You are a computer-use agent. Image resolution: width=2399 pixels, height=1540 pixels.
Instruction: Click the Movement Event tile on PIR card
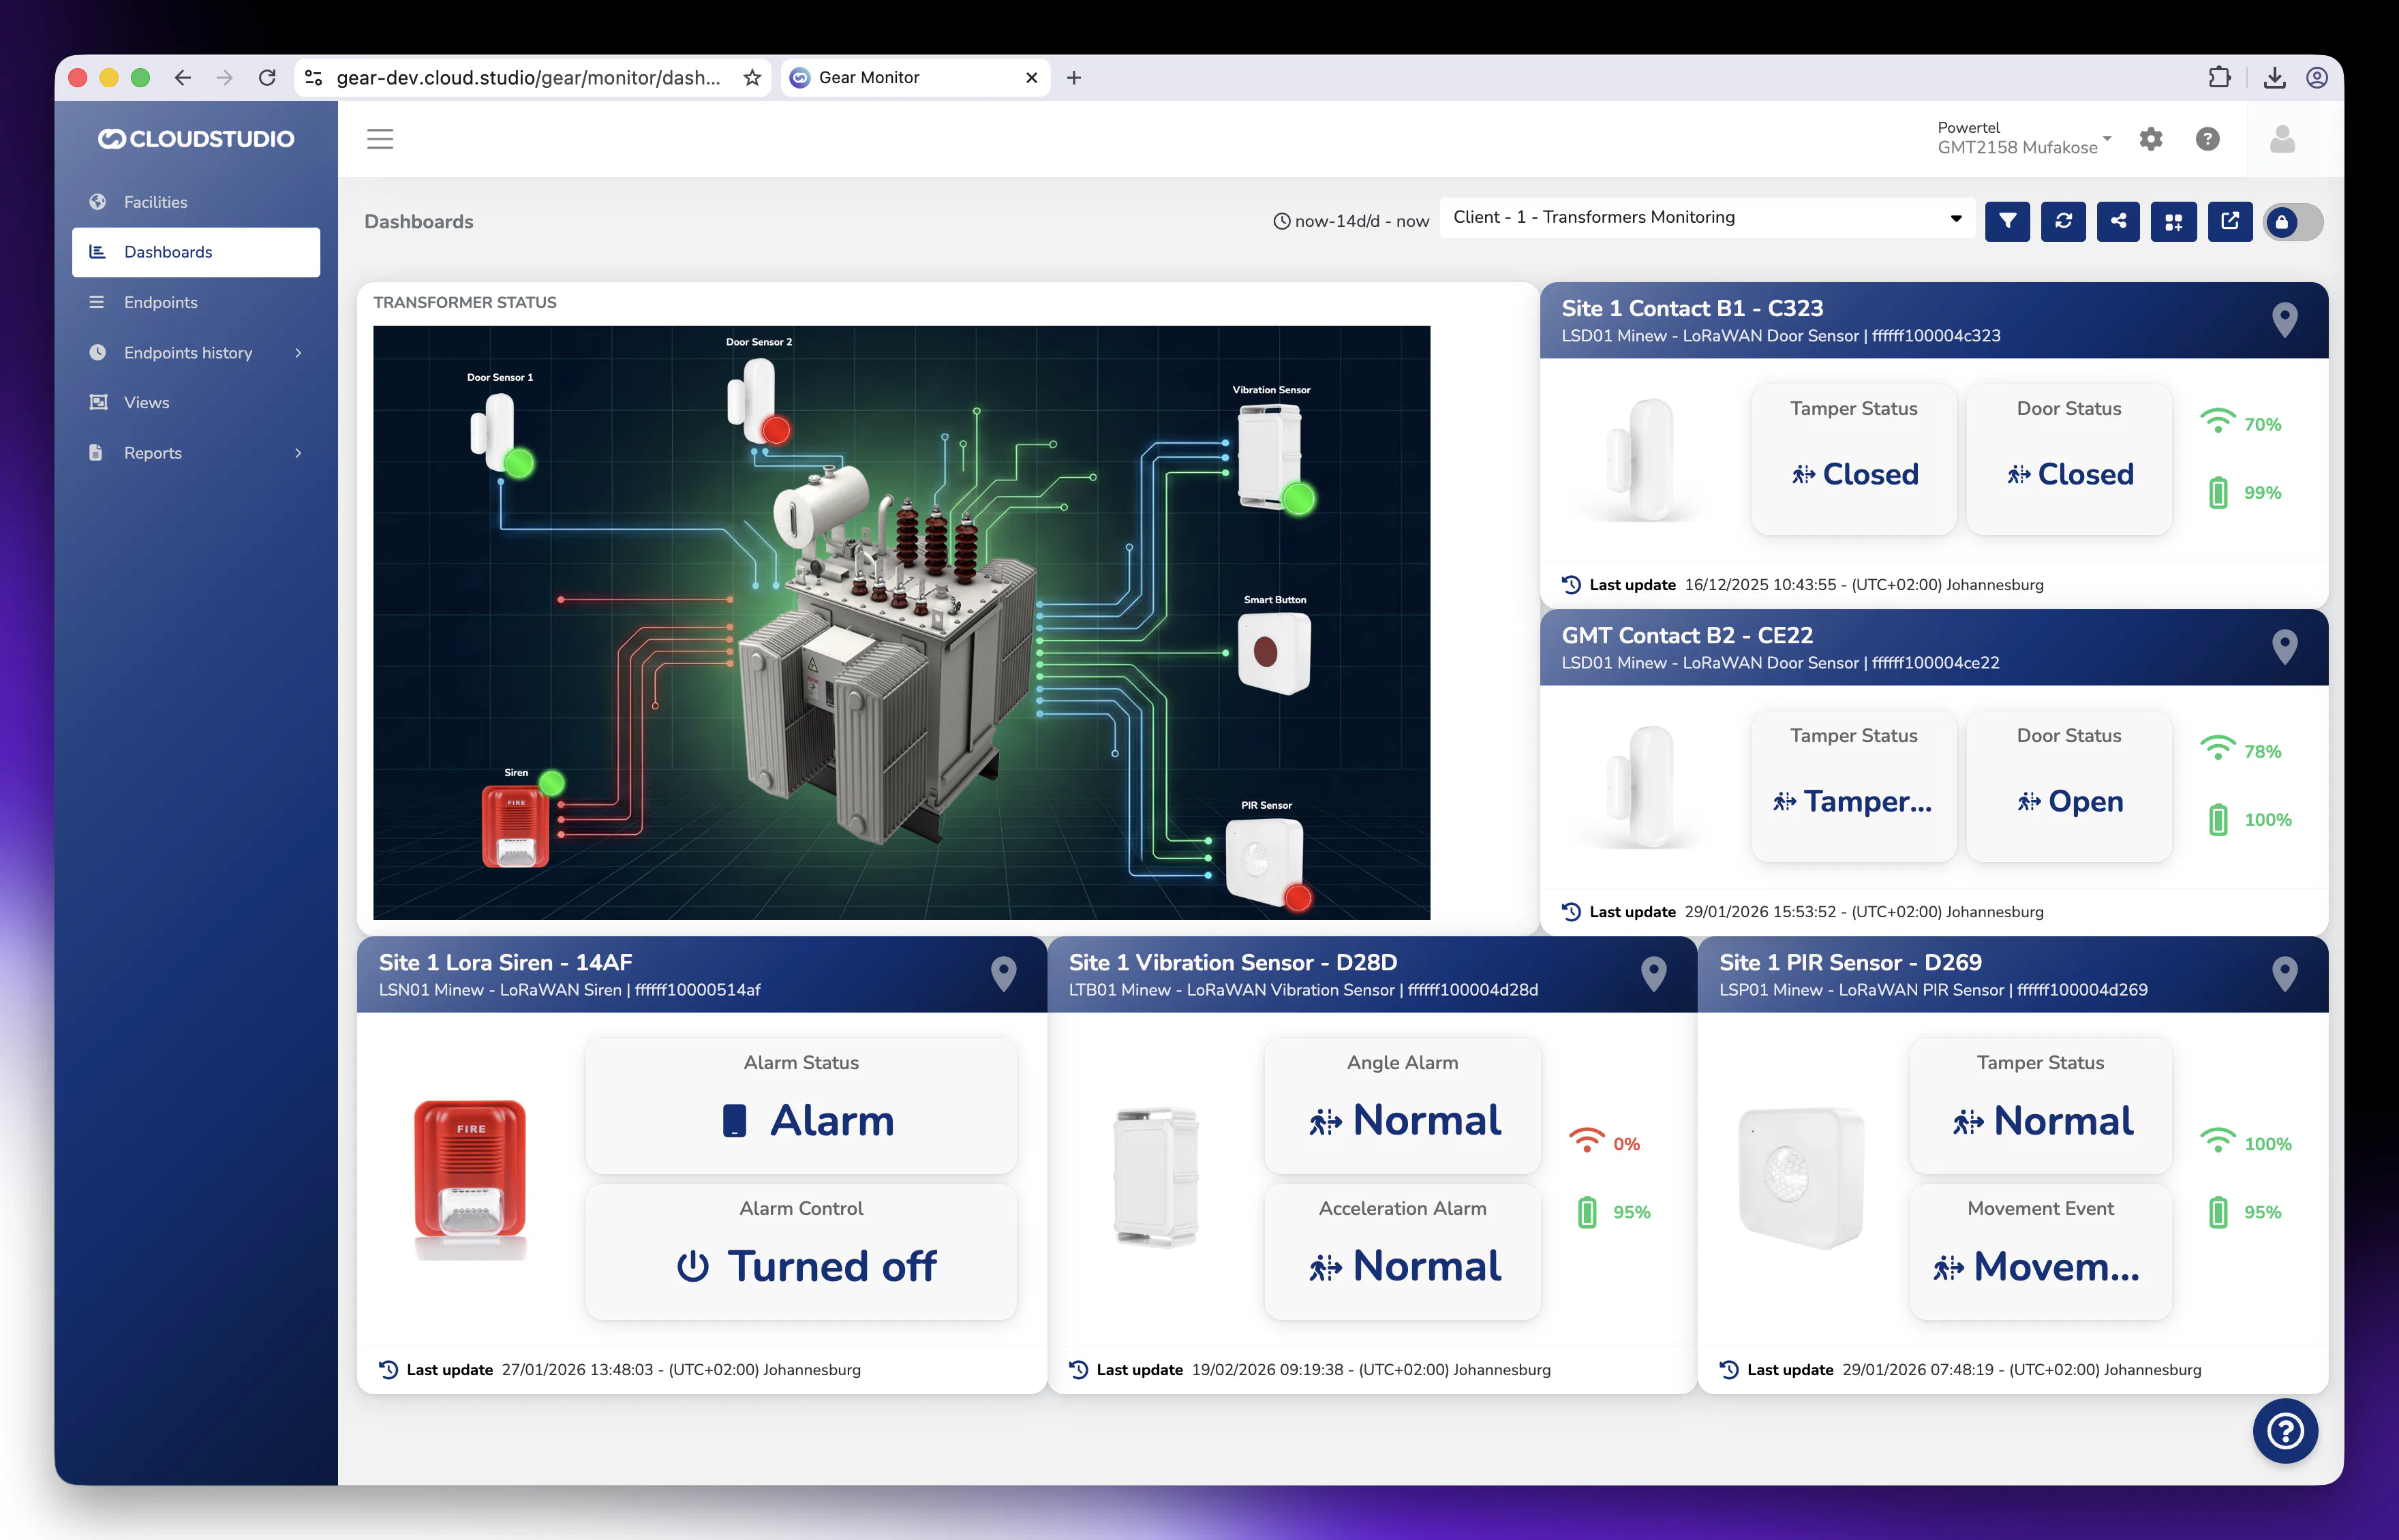tap(2041, 1253)
